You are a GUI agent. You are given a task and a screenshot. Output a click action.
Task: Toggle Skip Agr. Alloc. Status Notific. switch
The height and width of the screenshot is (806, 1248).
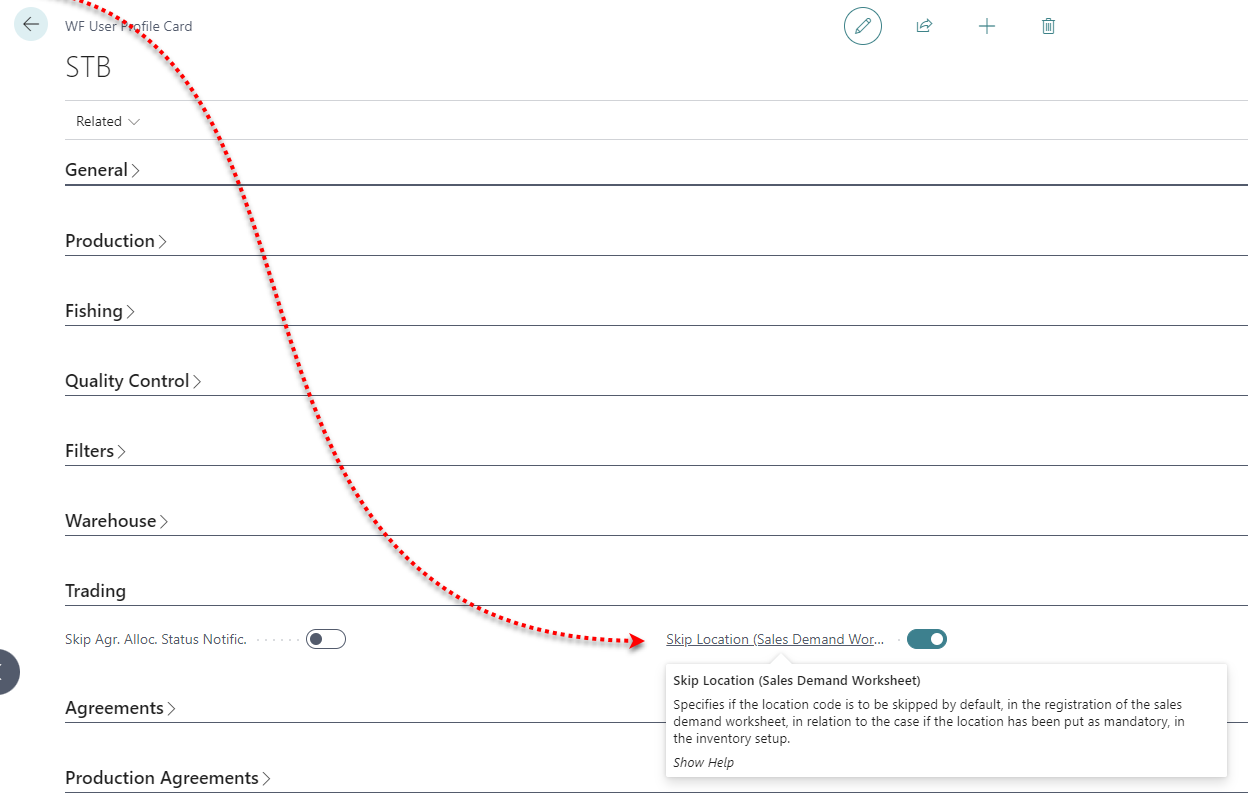326,639
